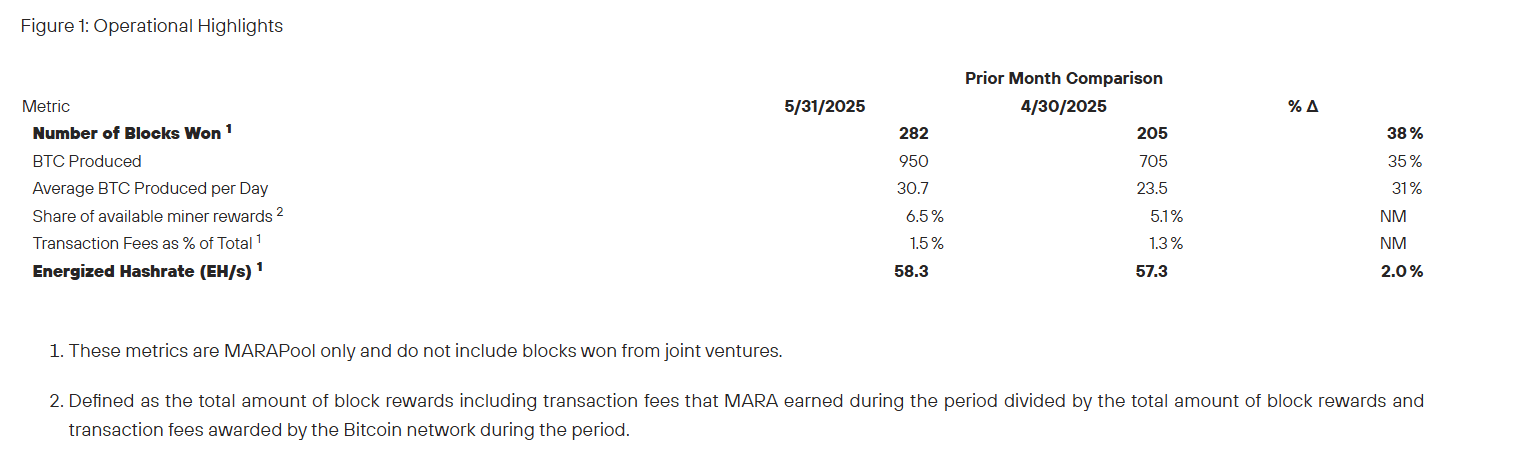
Task: Click the 282 blocks won value
Action: [x=913, y=133]
